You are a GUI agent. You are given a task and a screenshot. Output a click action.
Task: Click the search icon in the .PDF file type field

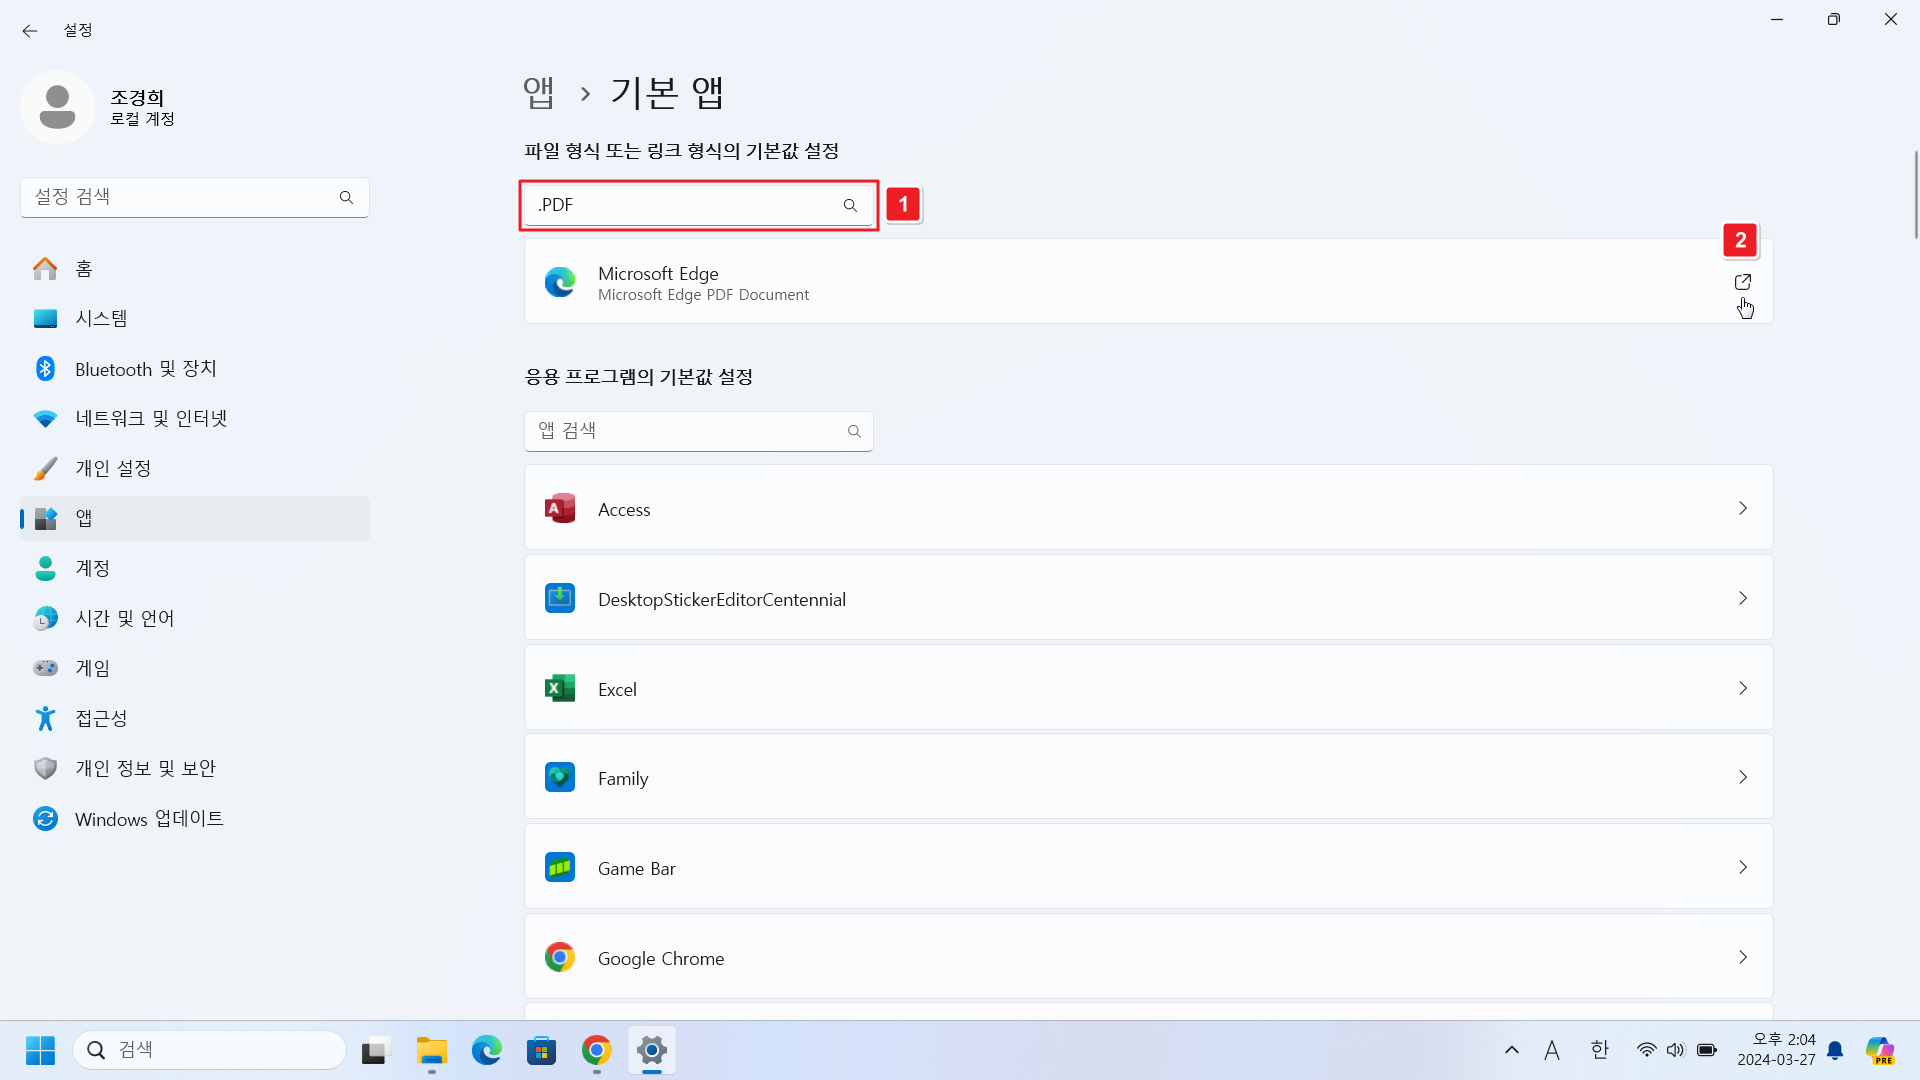pyautogui.click(x=850, y=205)
